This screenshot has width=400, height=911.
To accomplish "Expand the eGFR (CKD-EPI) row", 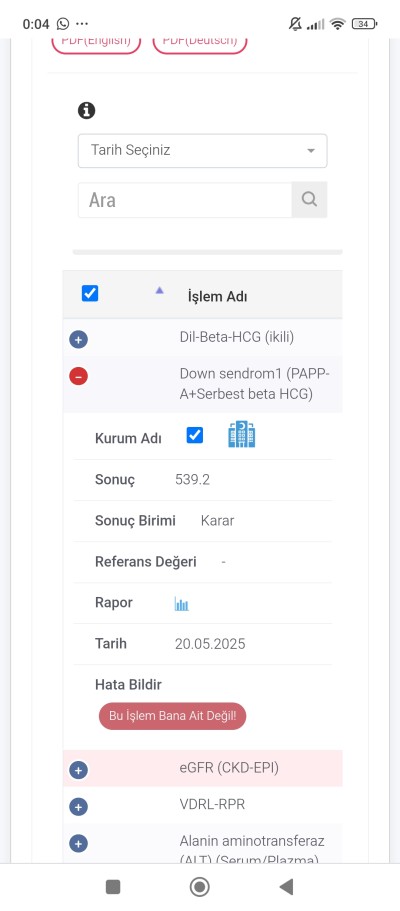I will point(78,770).
